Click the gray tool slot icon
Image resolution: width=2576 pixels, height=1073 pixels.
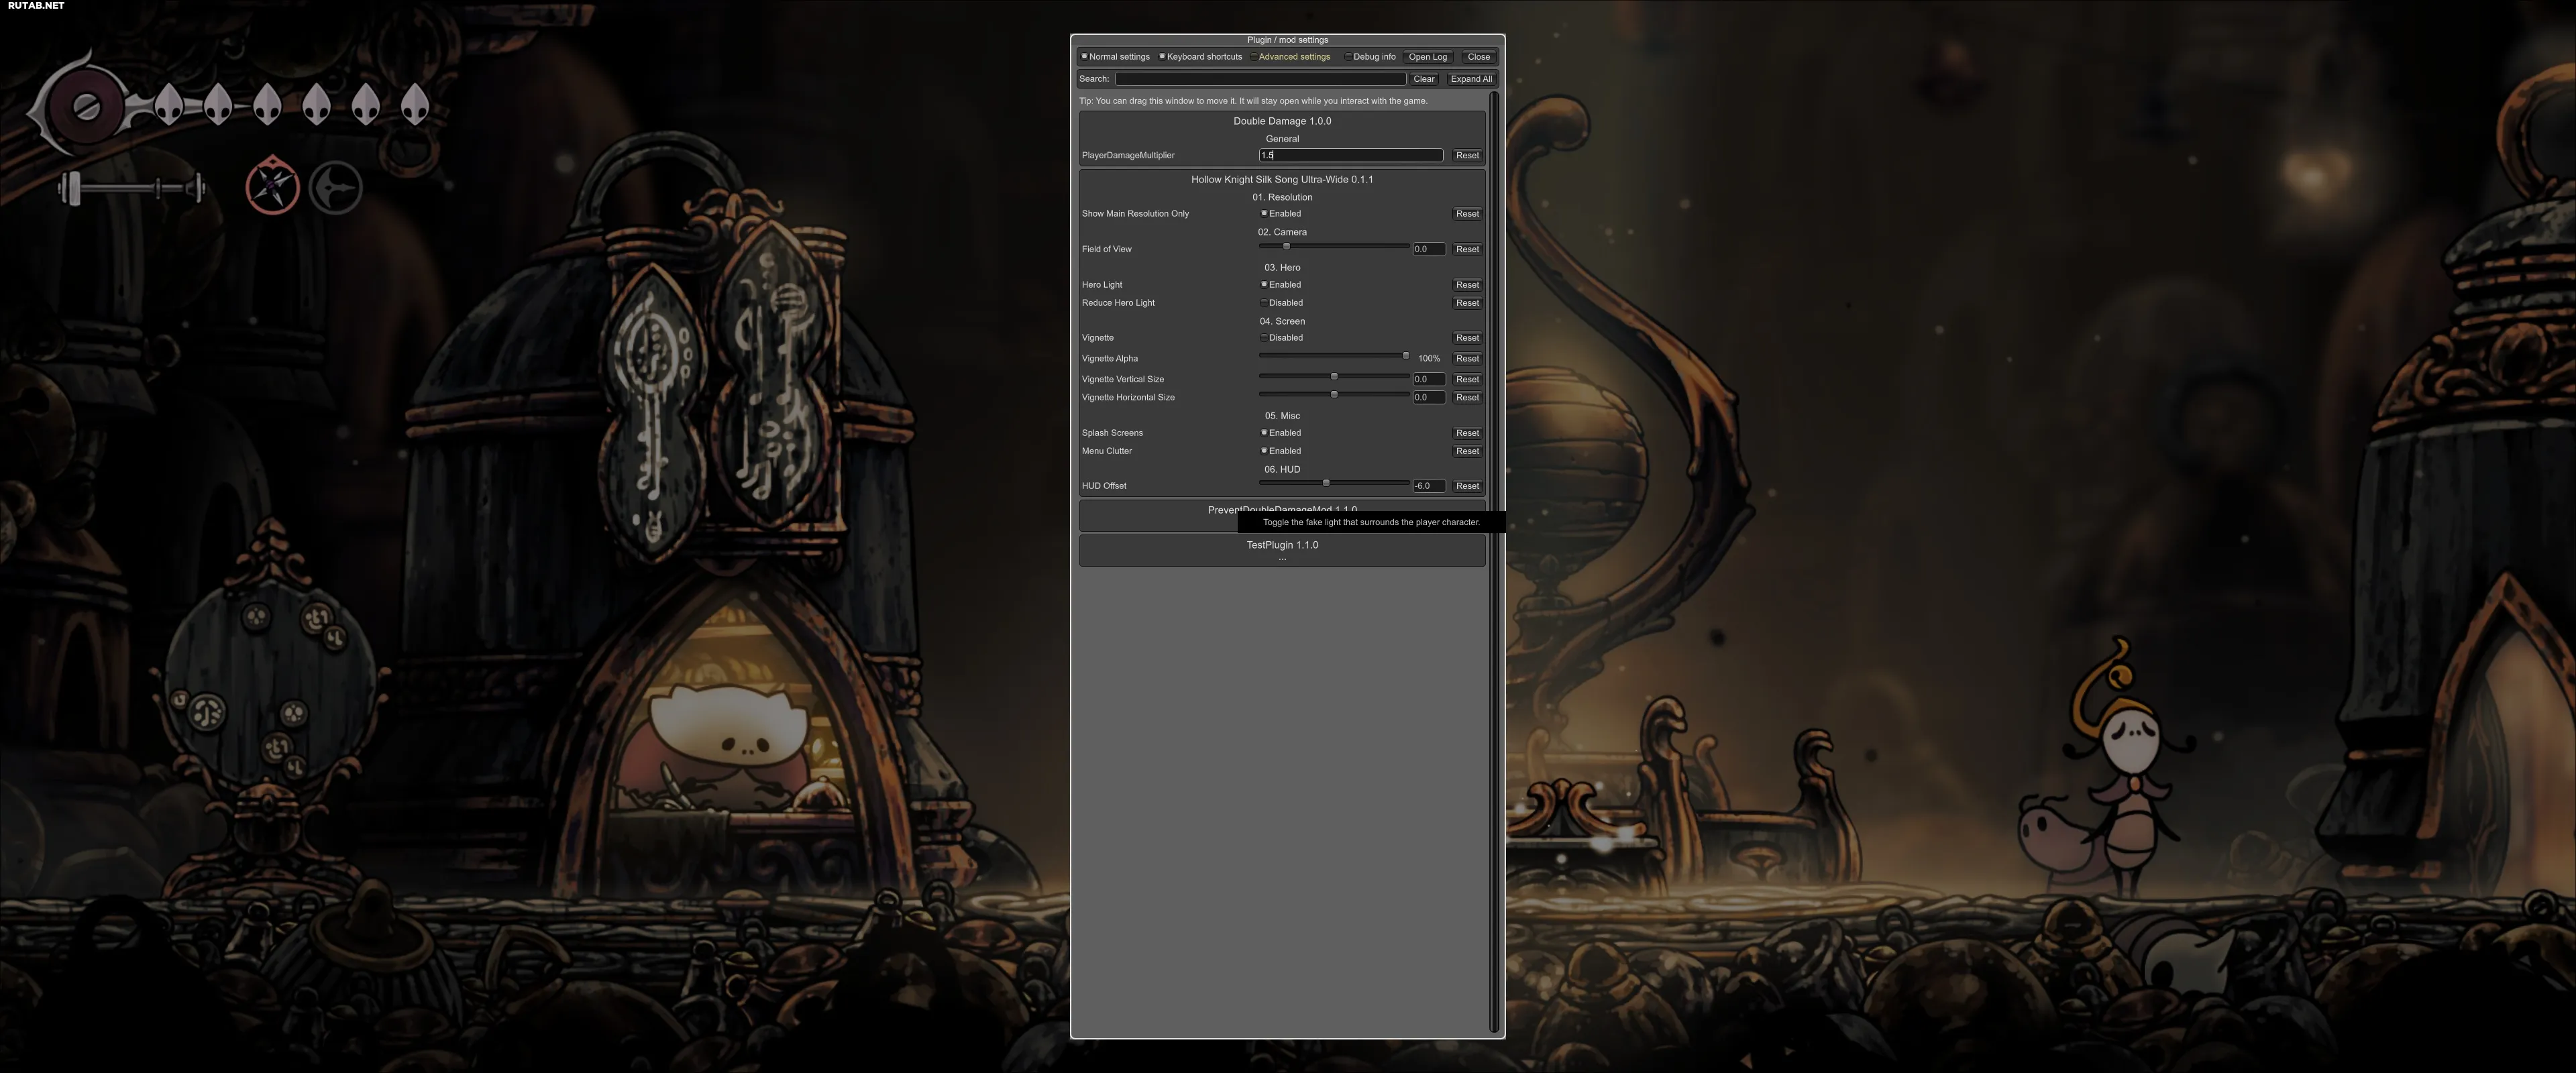click(335, 187)
